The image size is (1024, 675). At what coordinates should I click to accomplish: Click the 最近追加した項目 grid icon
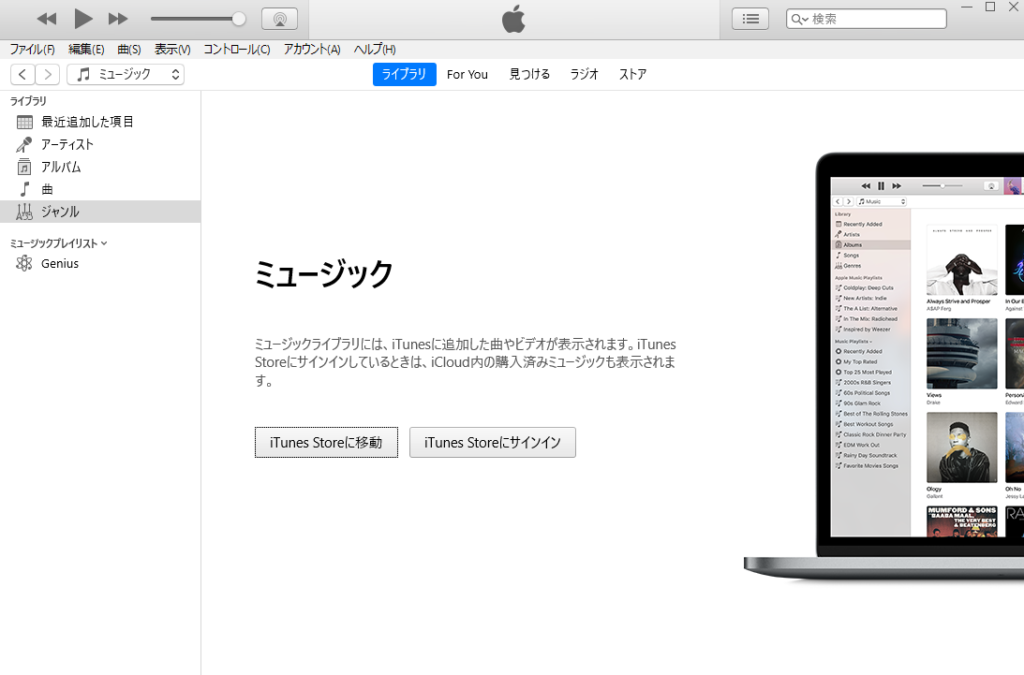25,122
